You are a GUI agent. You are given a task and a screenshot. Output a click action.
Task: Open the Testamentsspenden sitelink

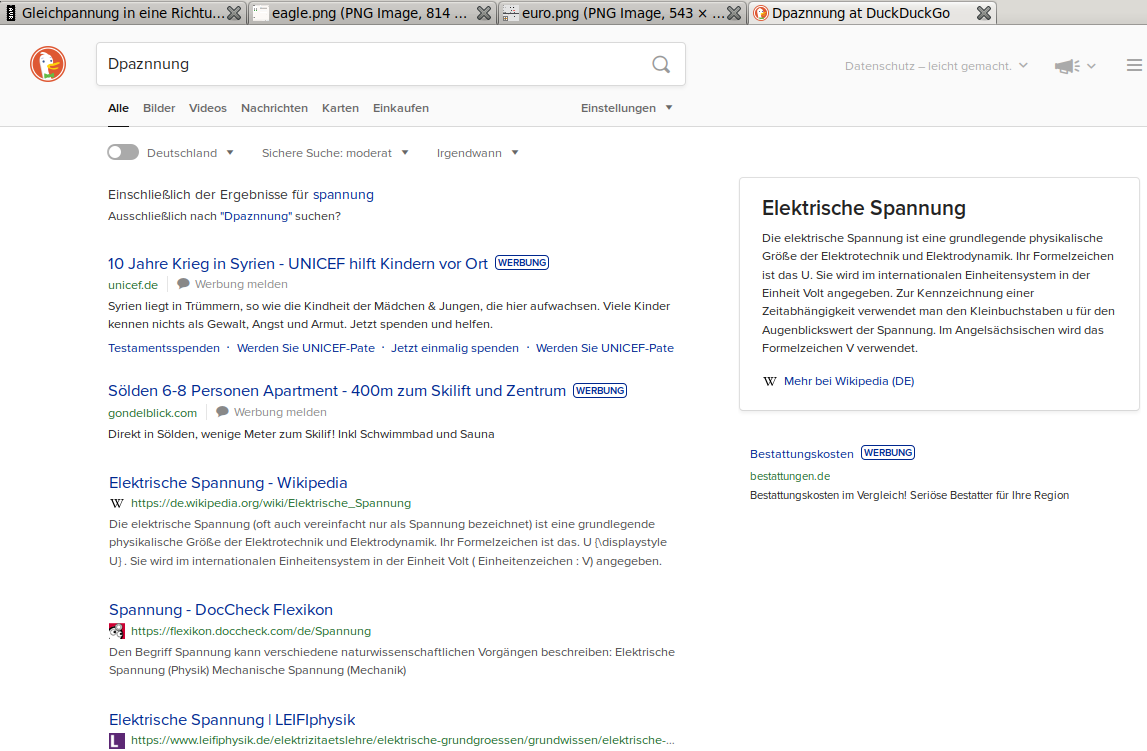(x=164, y=348)
